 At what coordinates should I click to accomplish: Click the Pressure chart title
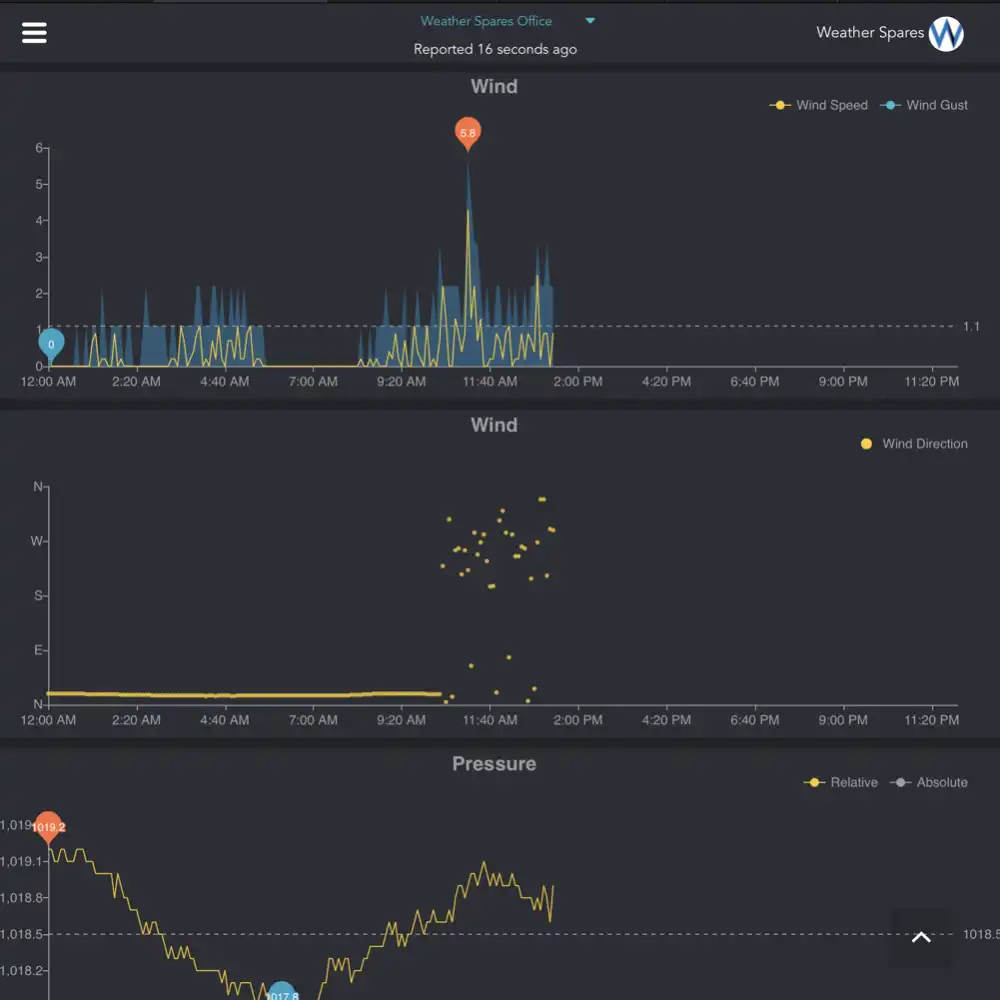[x=494, y=763]
